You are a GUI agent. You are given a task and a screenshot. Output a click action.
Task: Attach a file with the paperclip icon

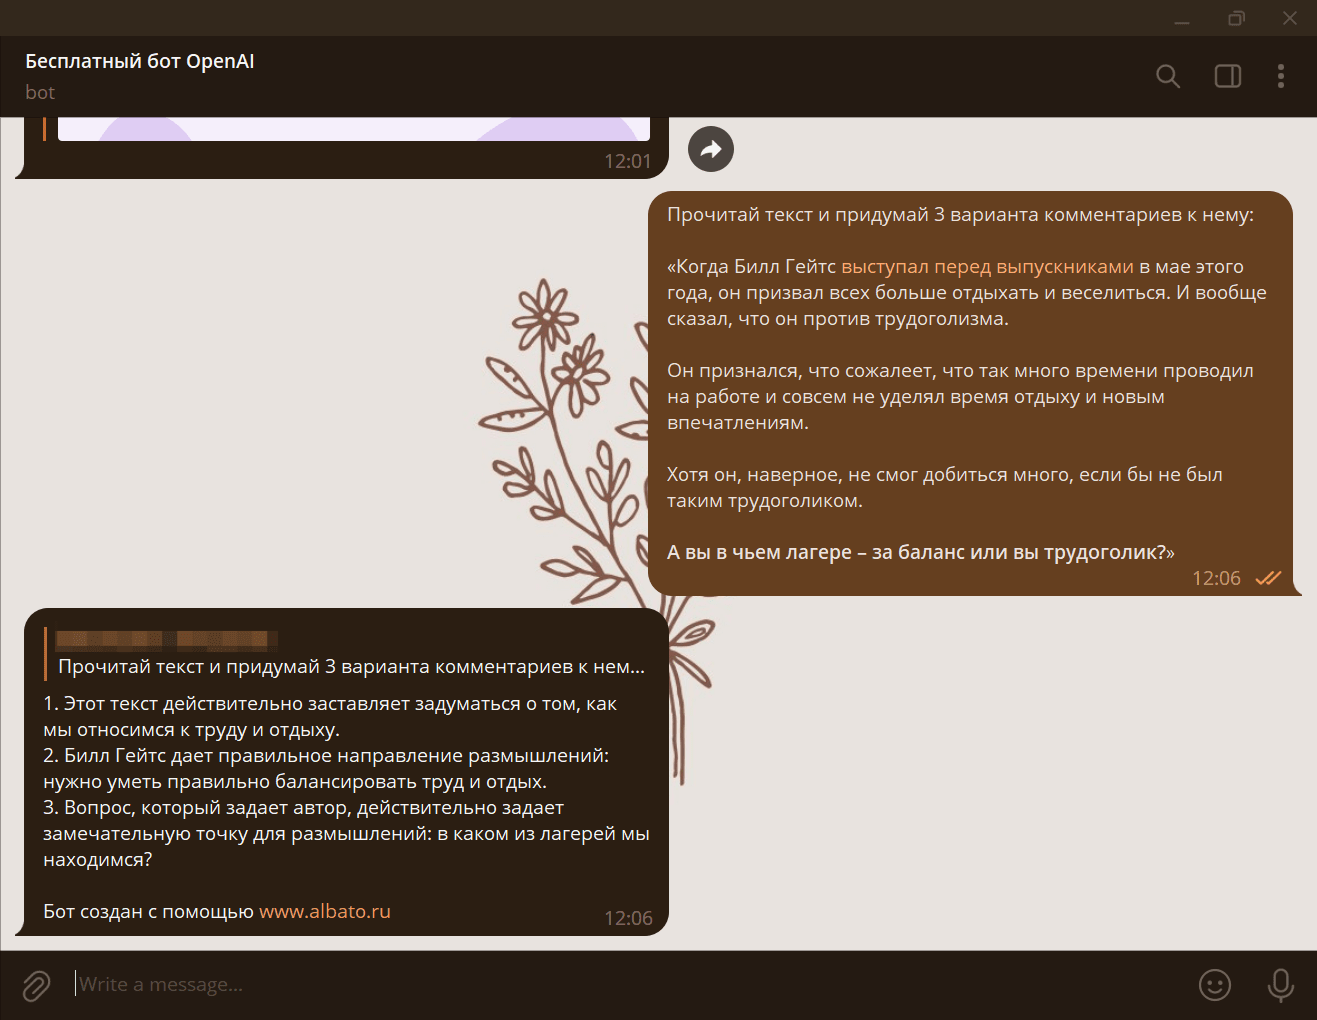36,985
